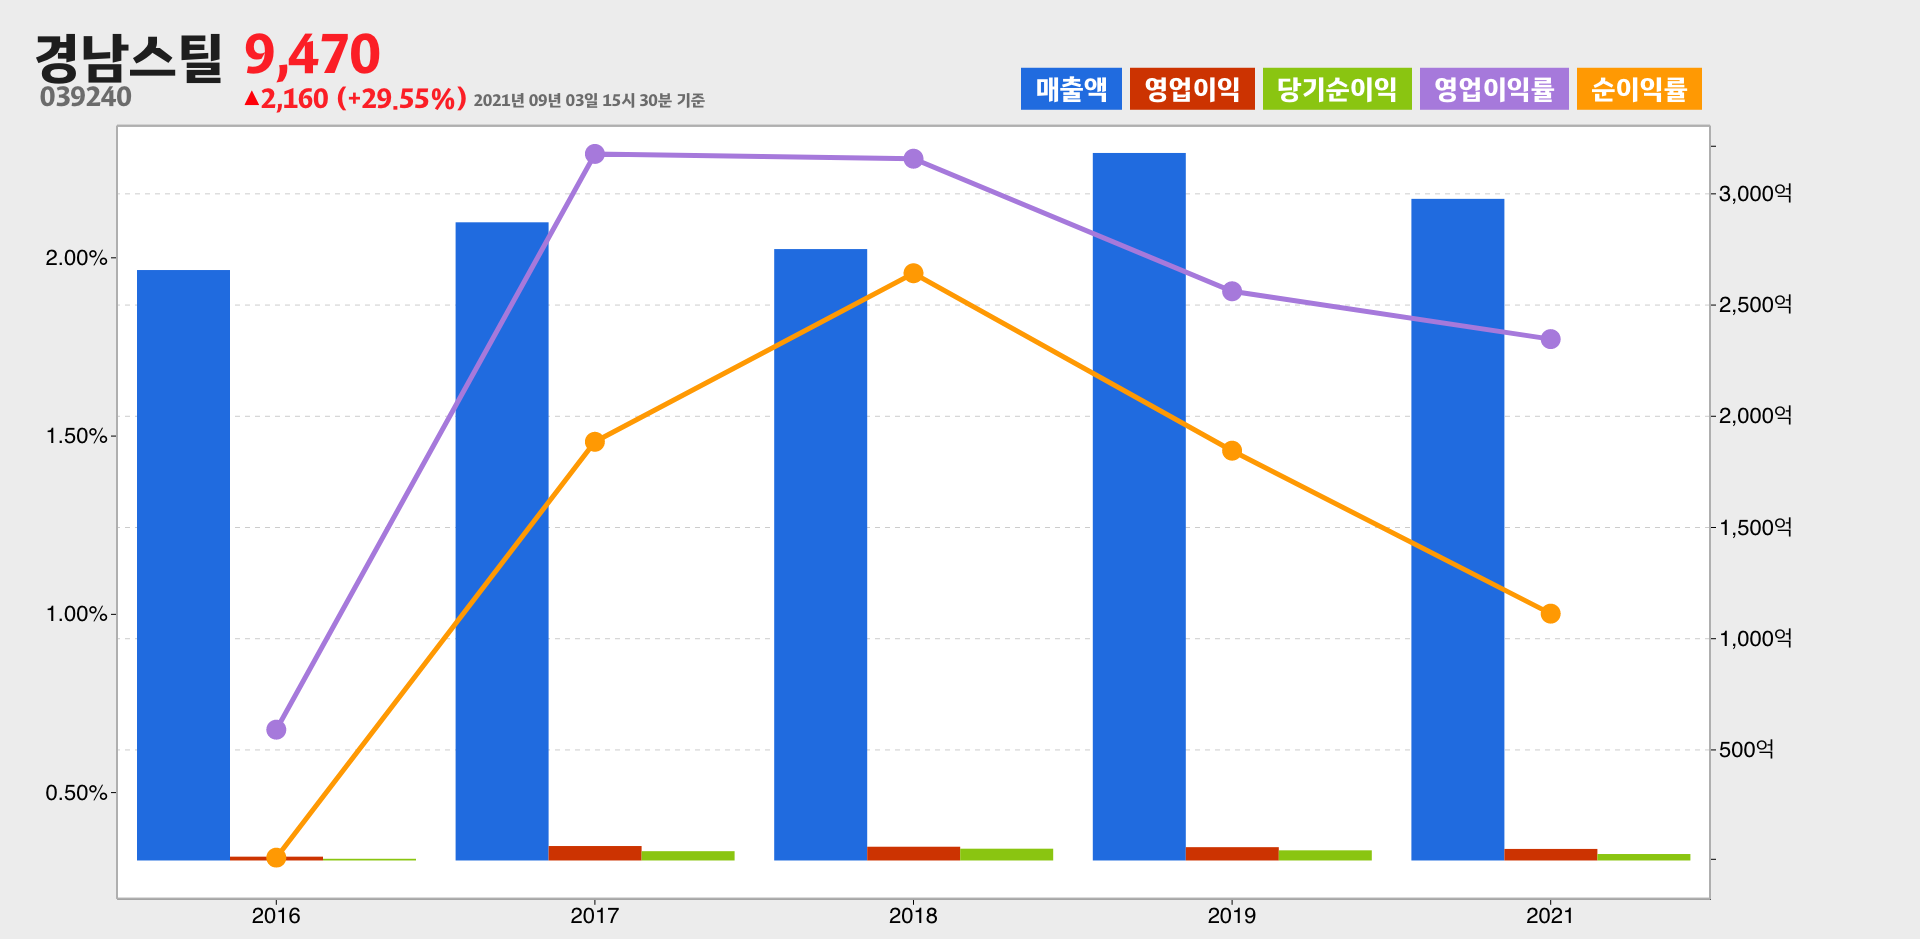Viewport: 1920px width, 939px height.
Task: Click the timestamp 2021년 09년 03일 15시 30분 기준
Action: 589,100
